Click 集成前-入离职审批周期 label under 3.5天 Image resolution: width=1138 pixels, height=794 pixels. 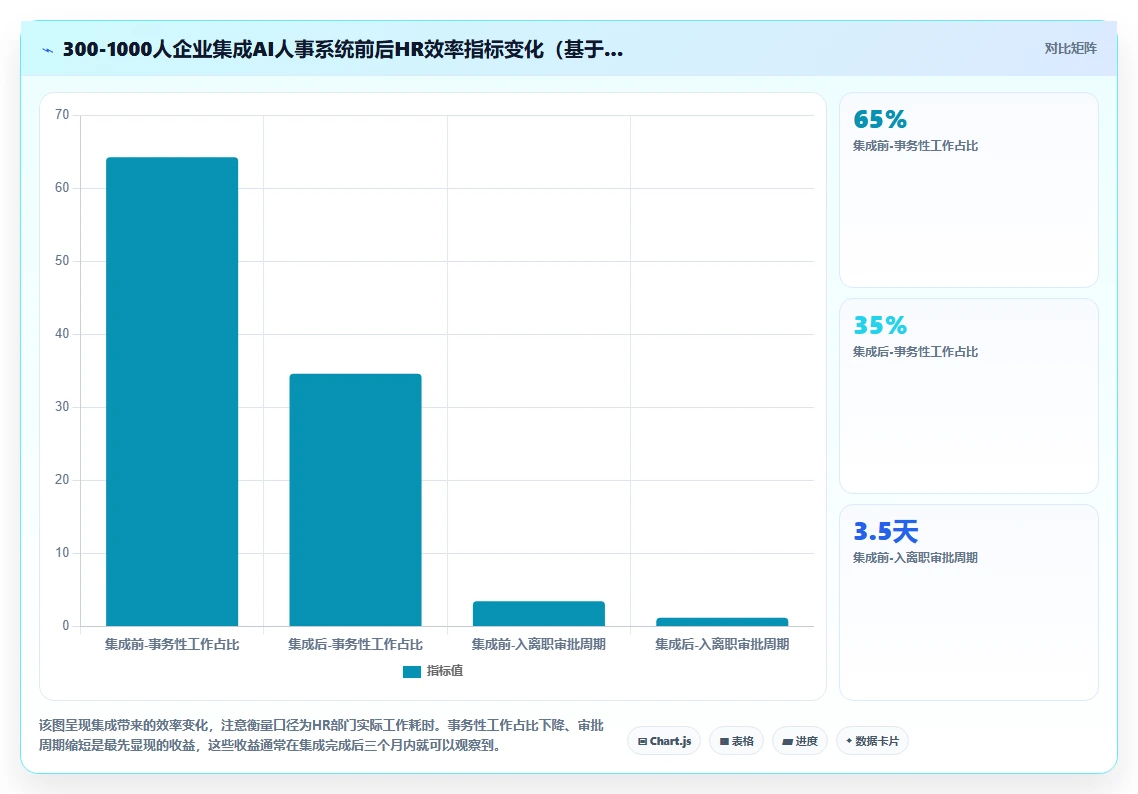coord(915,558)
